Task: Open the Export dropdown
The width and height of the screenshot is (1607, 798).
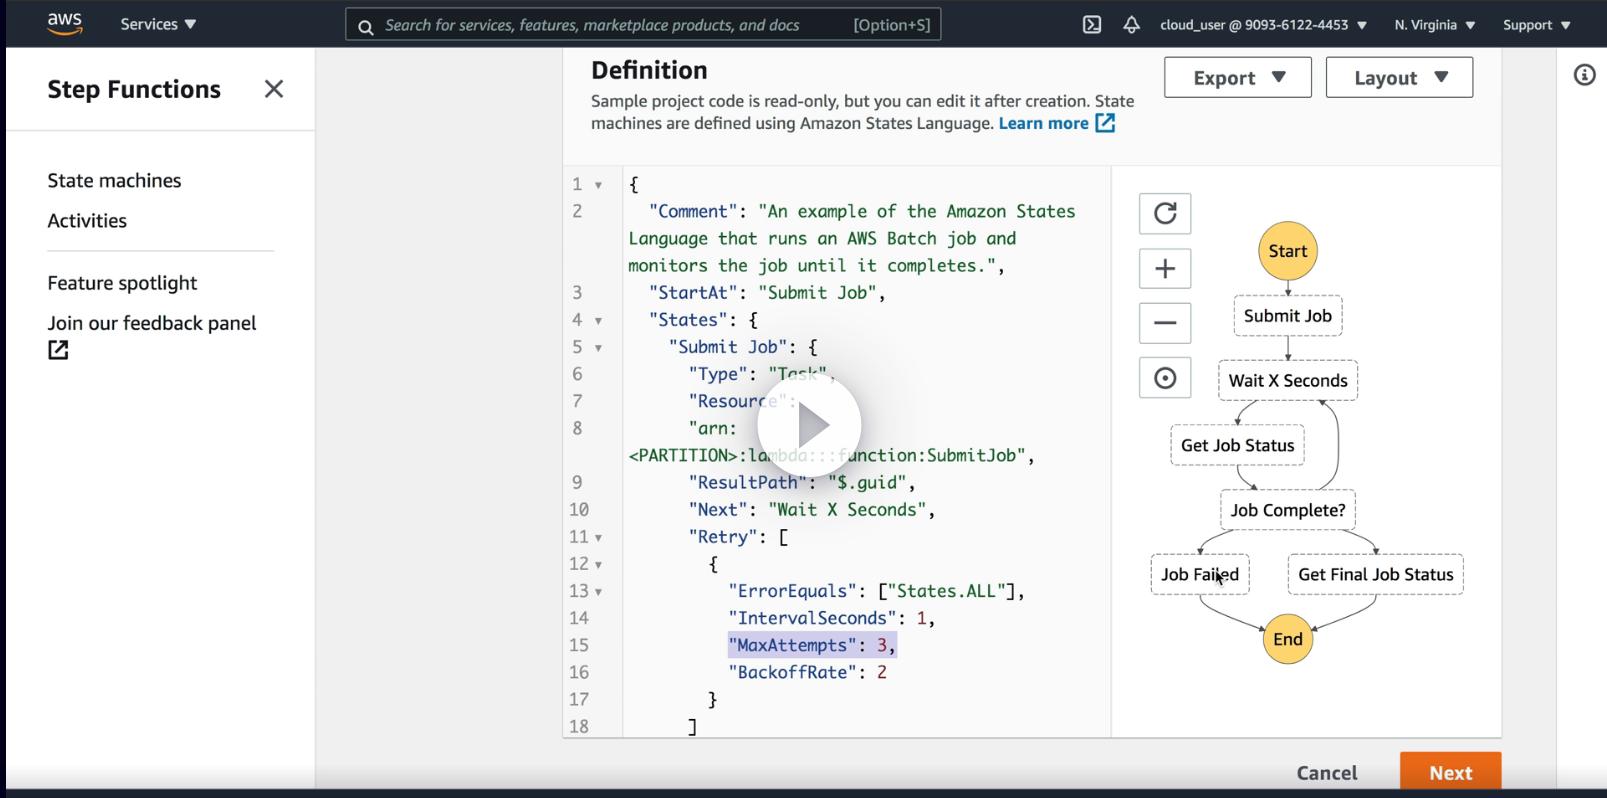Action: pyautogui.click(x=1237, y=78)
